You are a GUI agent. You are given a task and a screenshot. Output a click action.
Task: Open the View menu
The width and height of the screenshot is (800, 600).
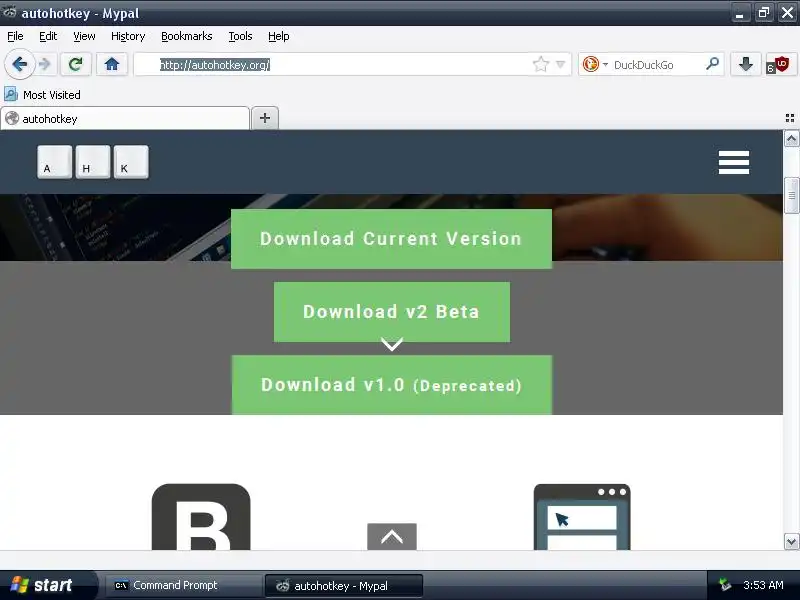tap(84, 36)
